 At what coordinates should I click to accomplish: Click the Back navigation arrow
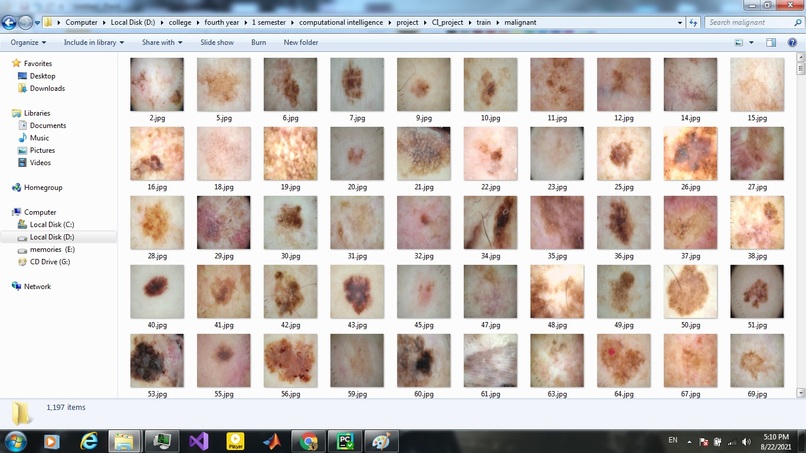tap(9, 23)
